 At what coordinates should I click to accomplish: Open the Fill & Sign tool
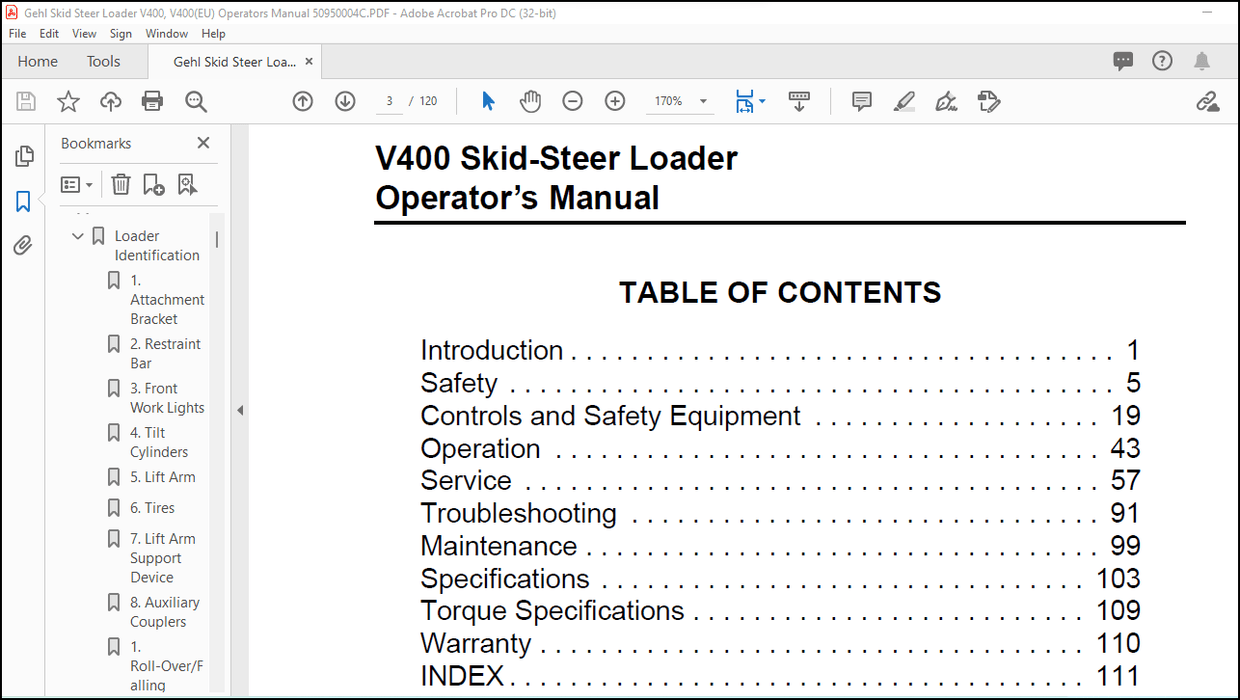(x=946, y=101)
